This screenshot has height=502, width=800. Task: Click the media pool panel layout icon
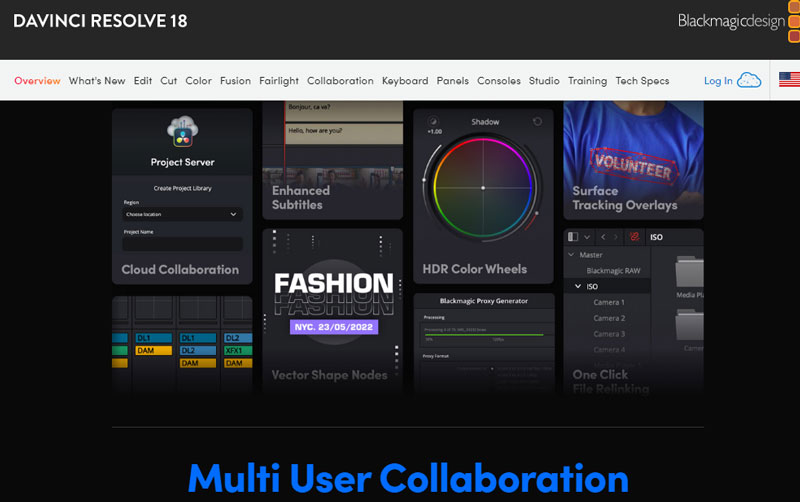573,237
